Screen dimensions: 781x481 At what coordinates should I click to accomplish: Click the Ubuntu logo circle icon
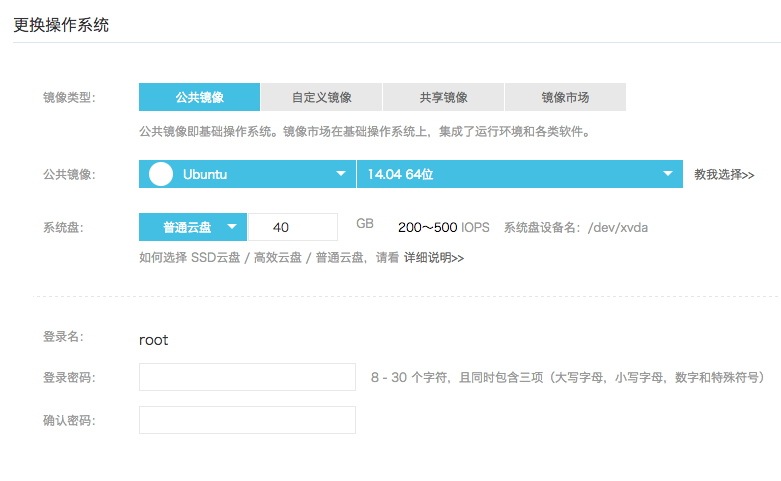161,174
